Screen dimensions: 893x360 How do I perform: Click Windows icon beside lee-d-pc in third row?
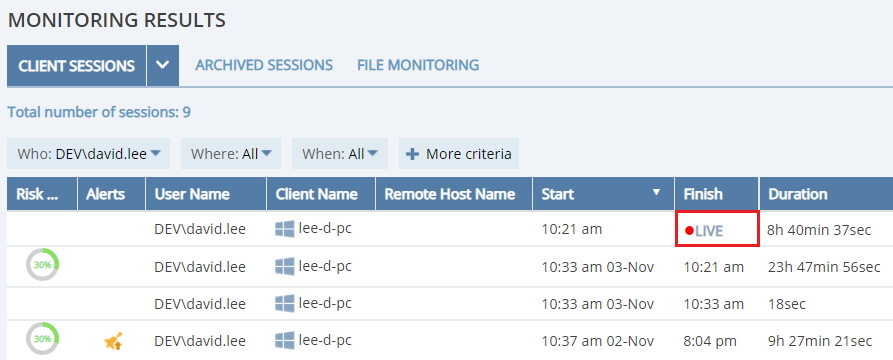point(285,304)
